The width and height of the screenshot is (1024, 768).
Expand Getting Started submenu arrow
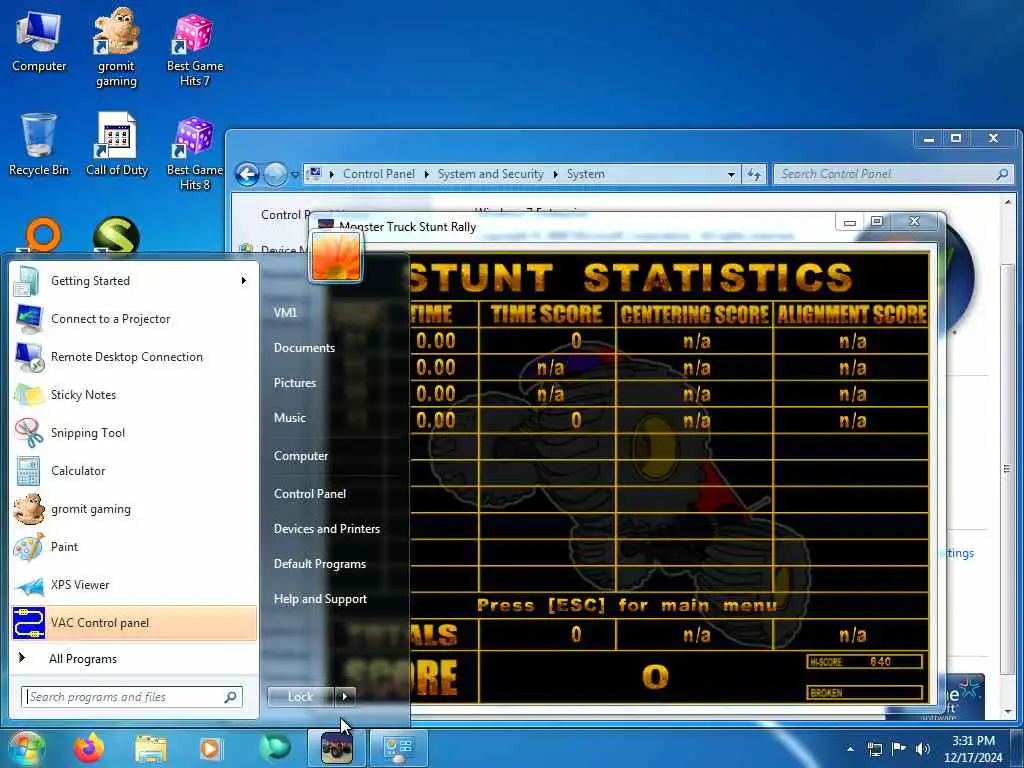coord(244,281)
